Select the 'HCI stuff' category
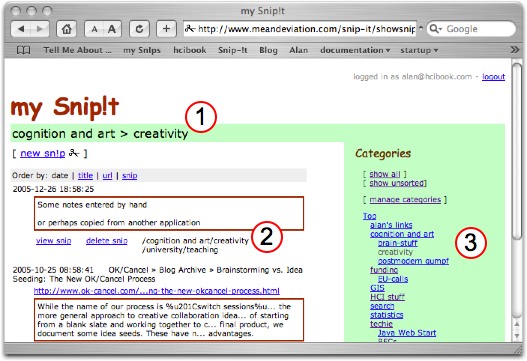 [x=387, y=297]
